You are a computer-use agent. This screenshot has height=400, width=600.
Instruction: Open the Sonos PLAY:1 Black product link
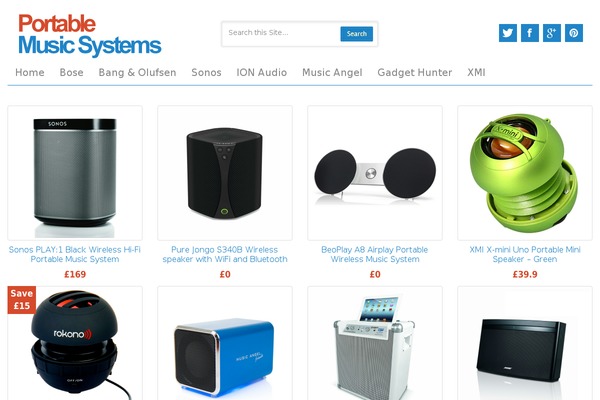coord(75,254)
